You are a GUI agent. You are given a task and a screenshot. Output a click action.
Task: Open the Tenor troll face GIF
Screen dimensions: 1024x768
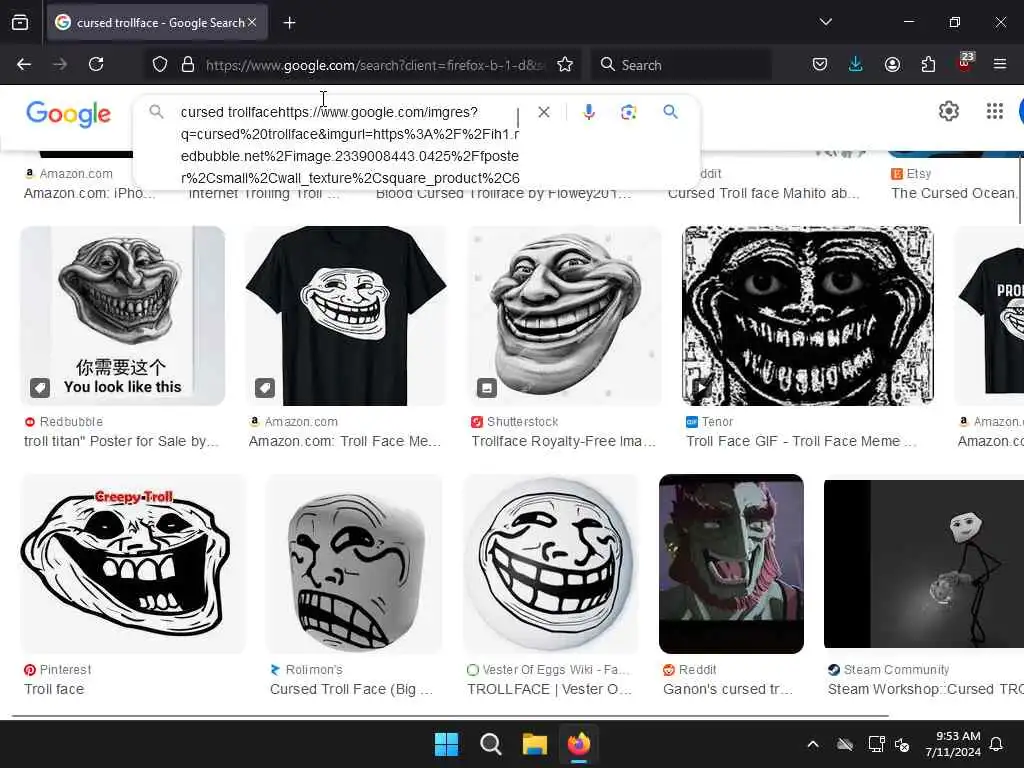808,315
